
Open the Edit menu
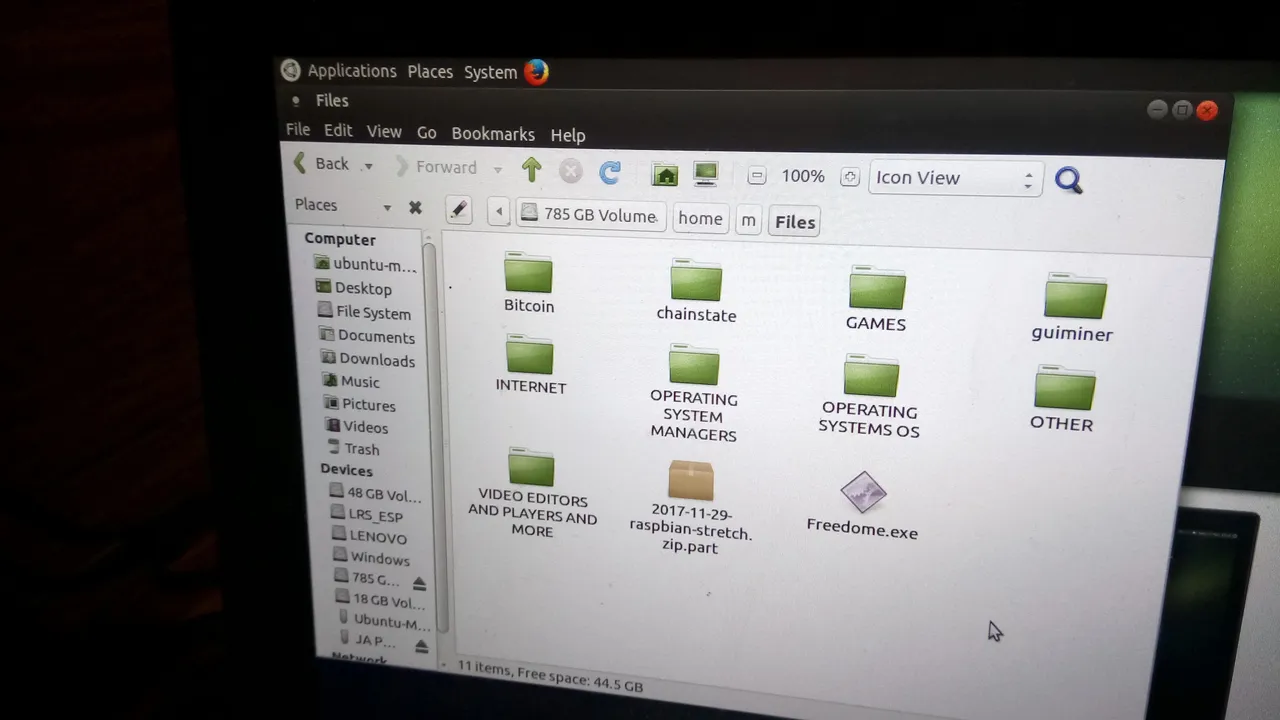pyautogui.click(x=338, y=131)
